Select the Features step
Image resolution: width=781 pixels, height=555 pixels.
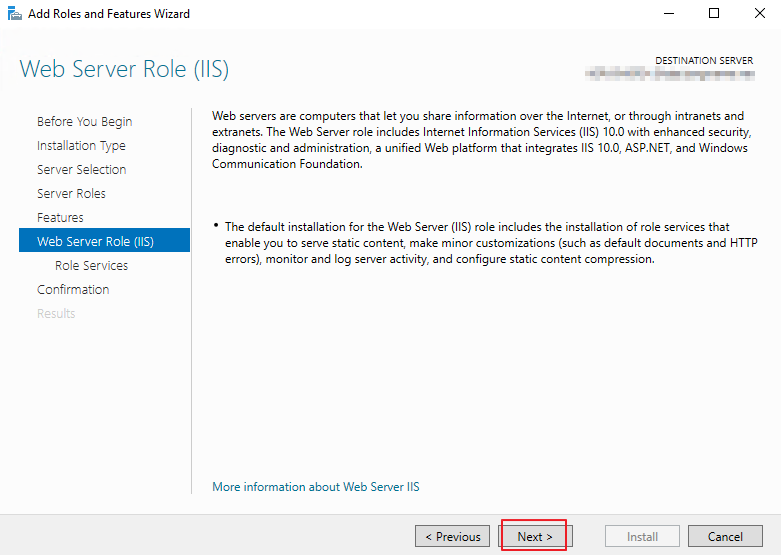[x=60, y=217]
